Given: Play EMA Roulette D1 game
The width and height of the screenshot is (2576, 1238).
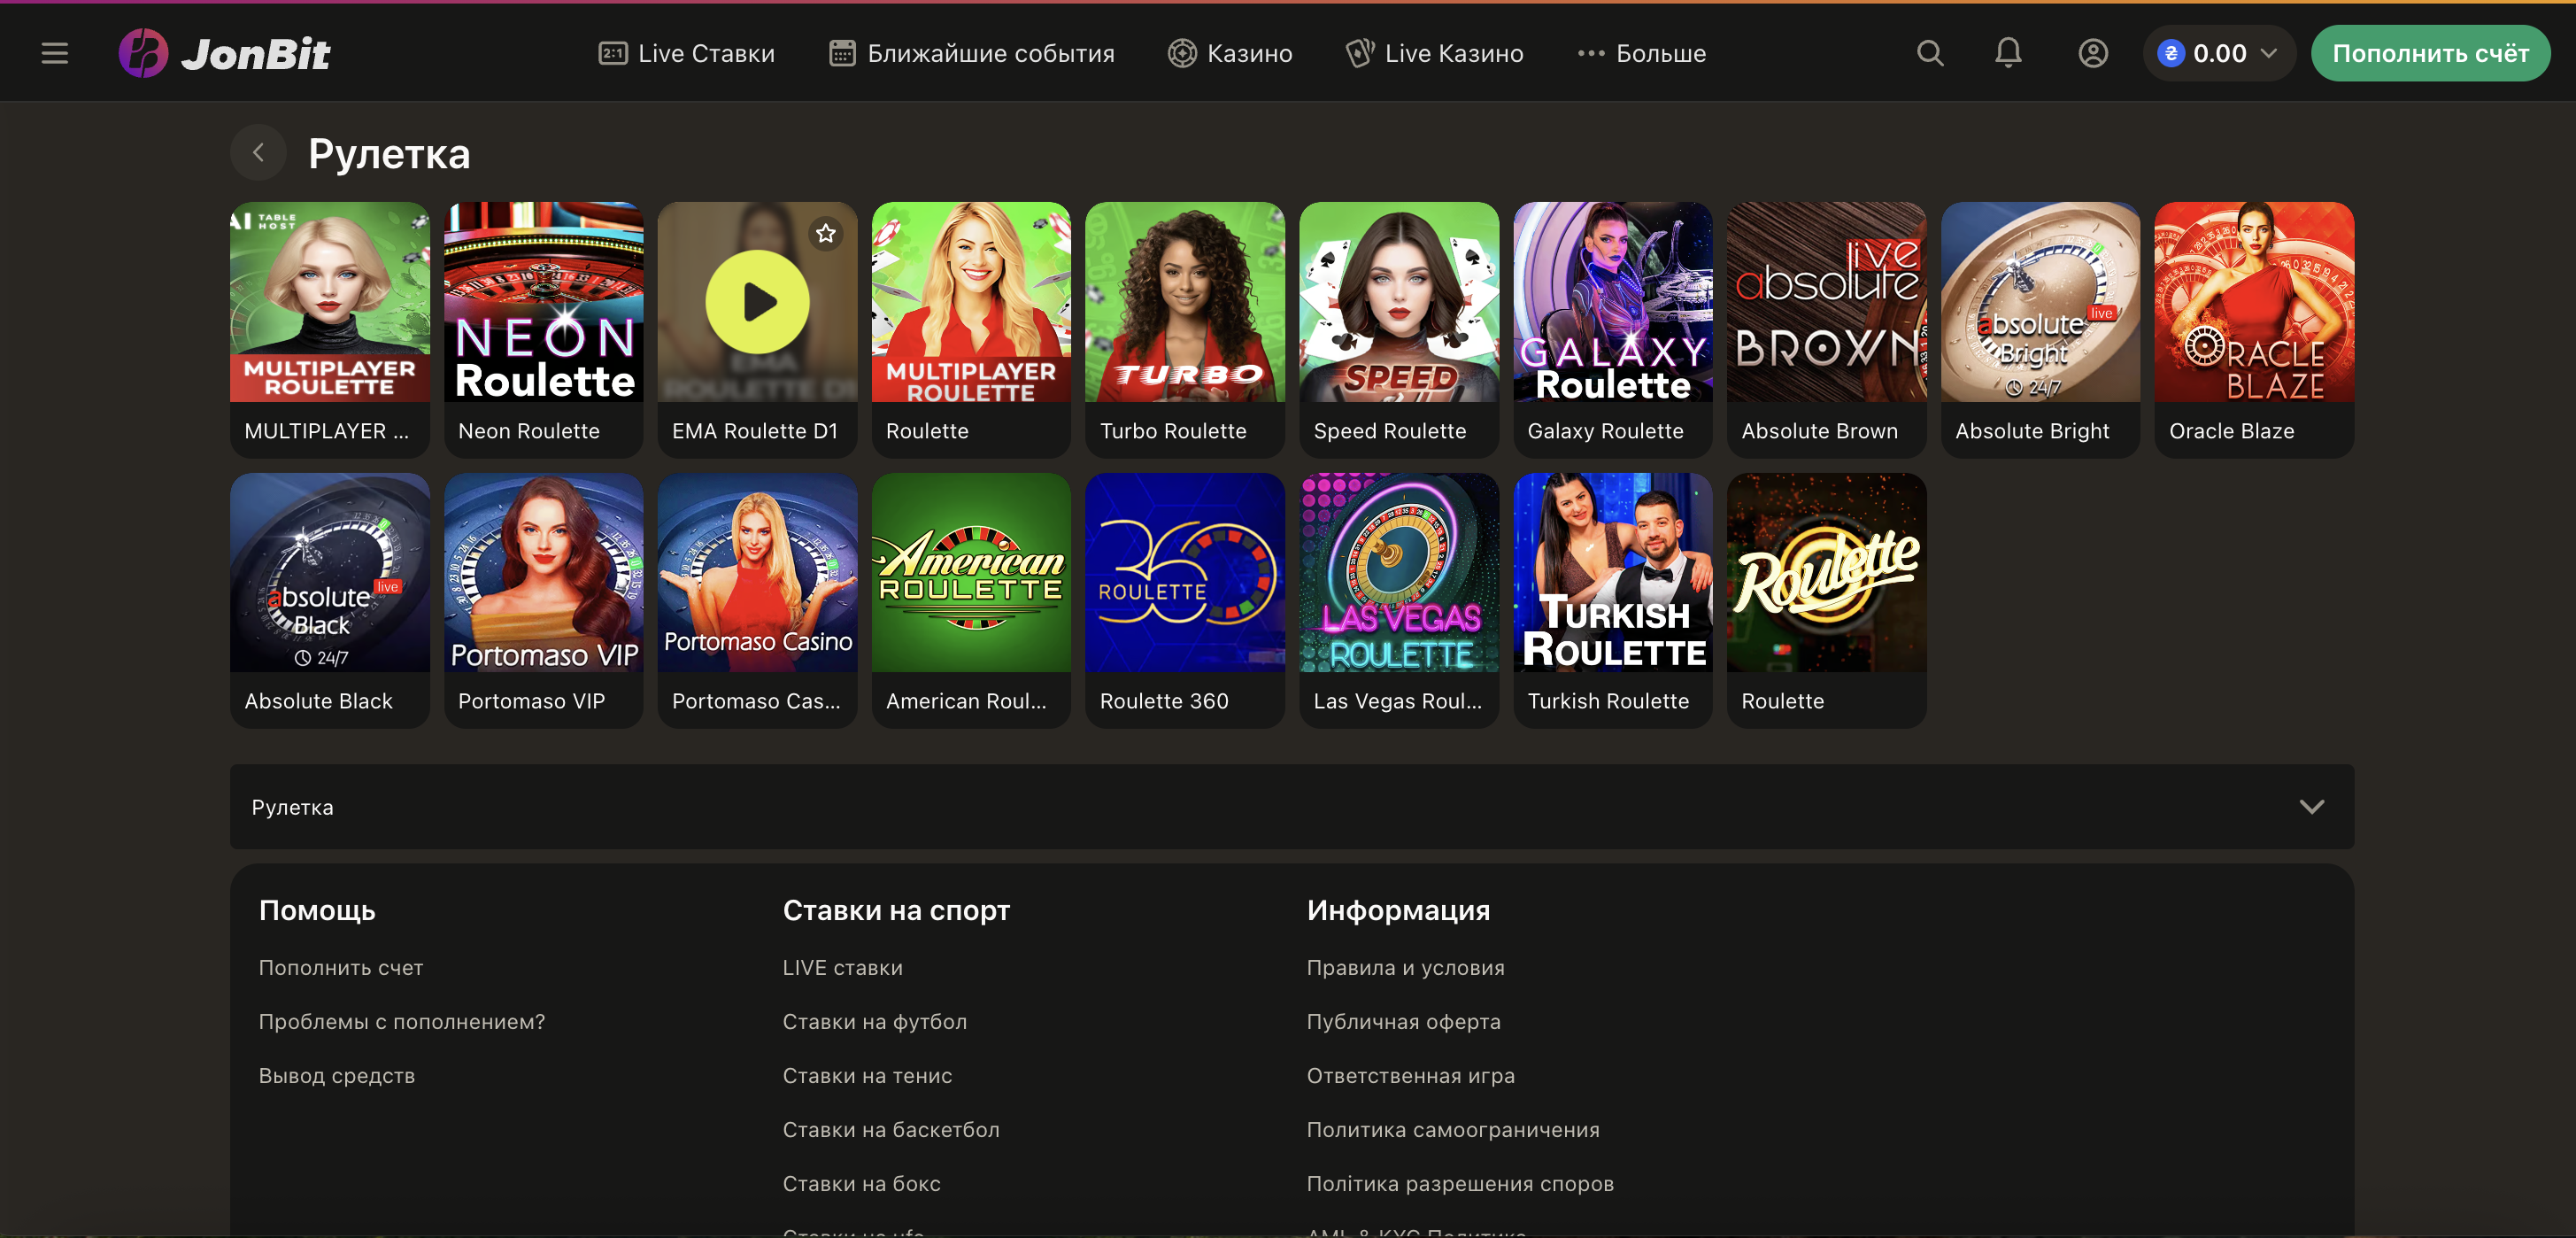Looking at the screenshot, I should [757, 302].
